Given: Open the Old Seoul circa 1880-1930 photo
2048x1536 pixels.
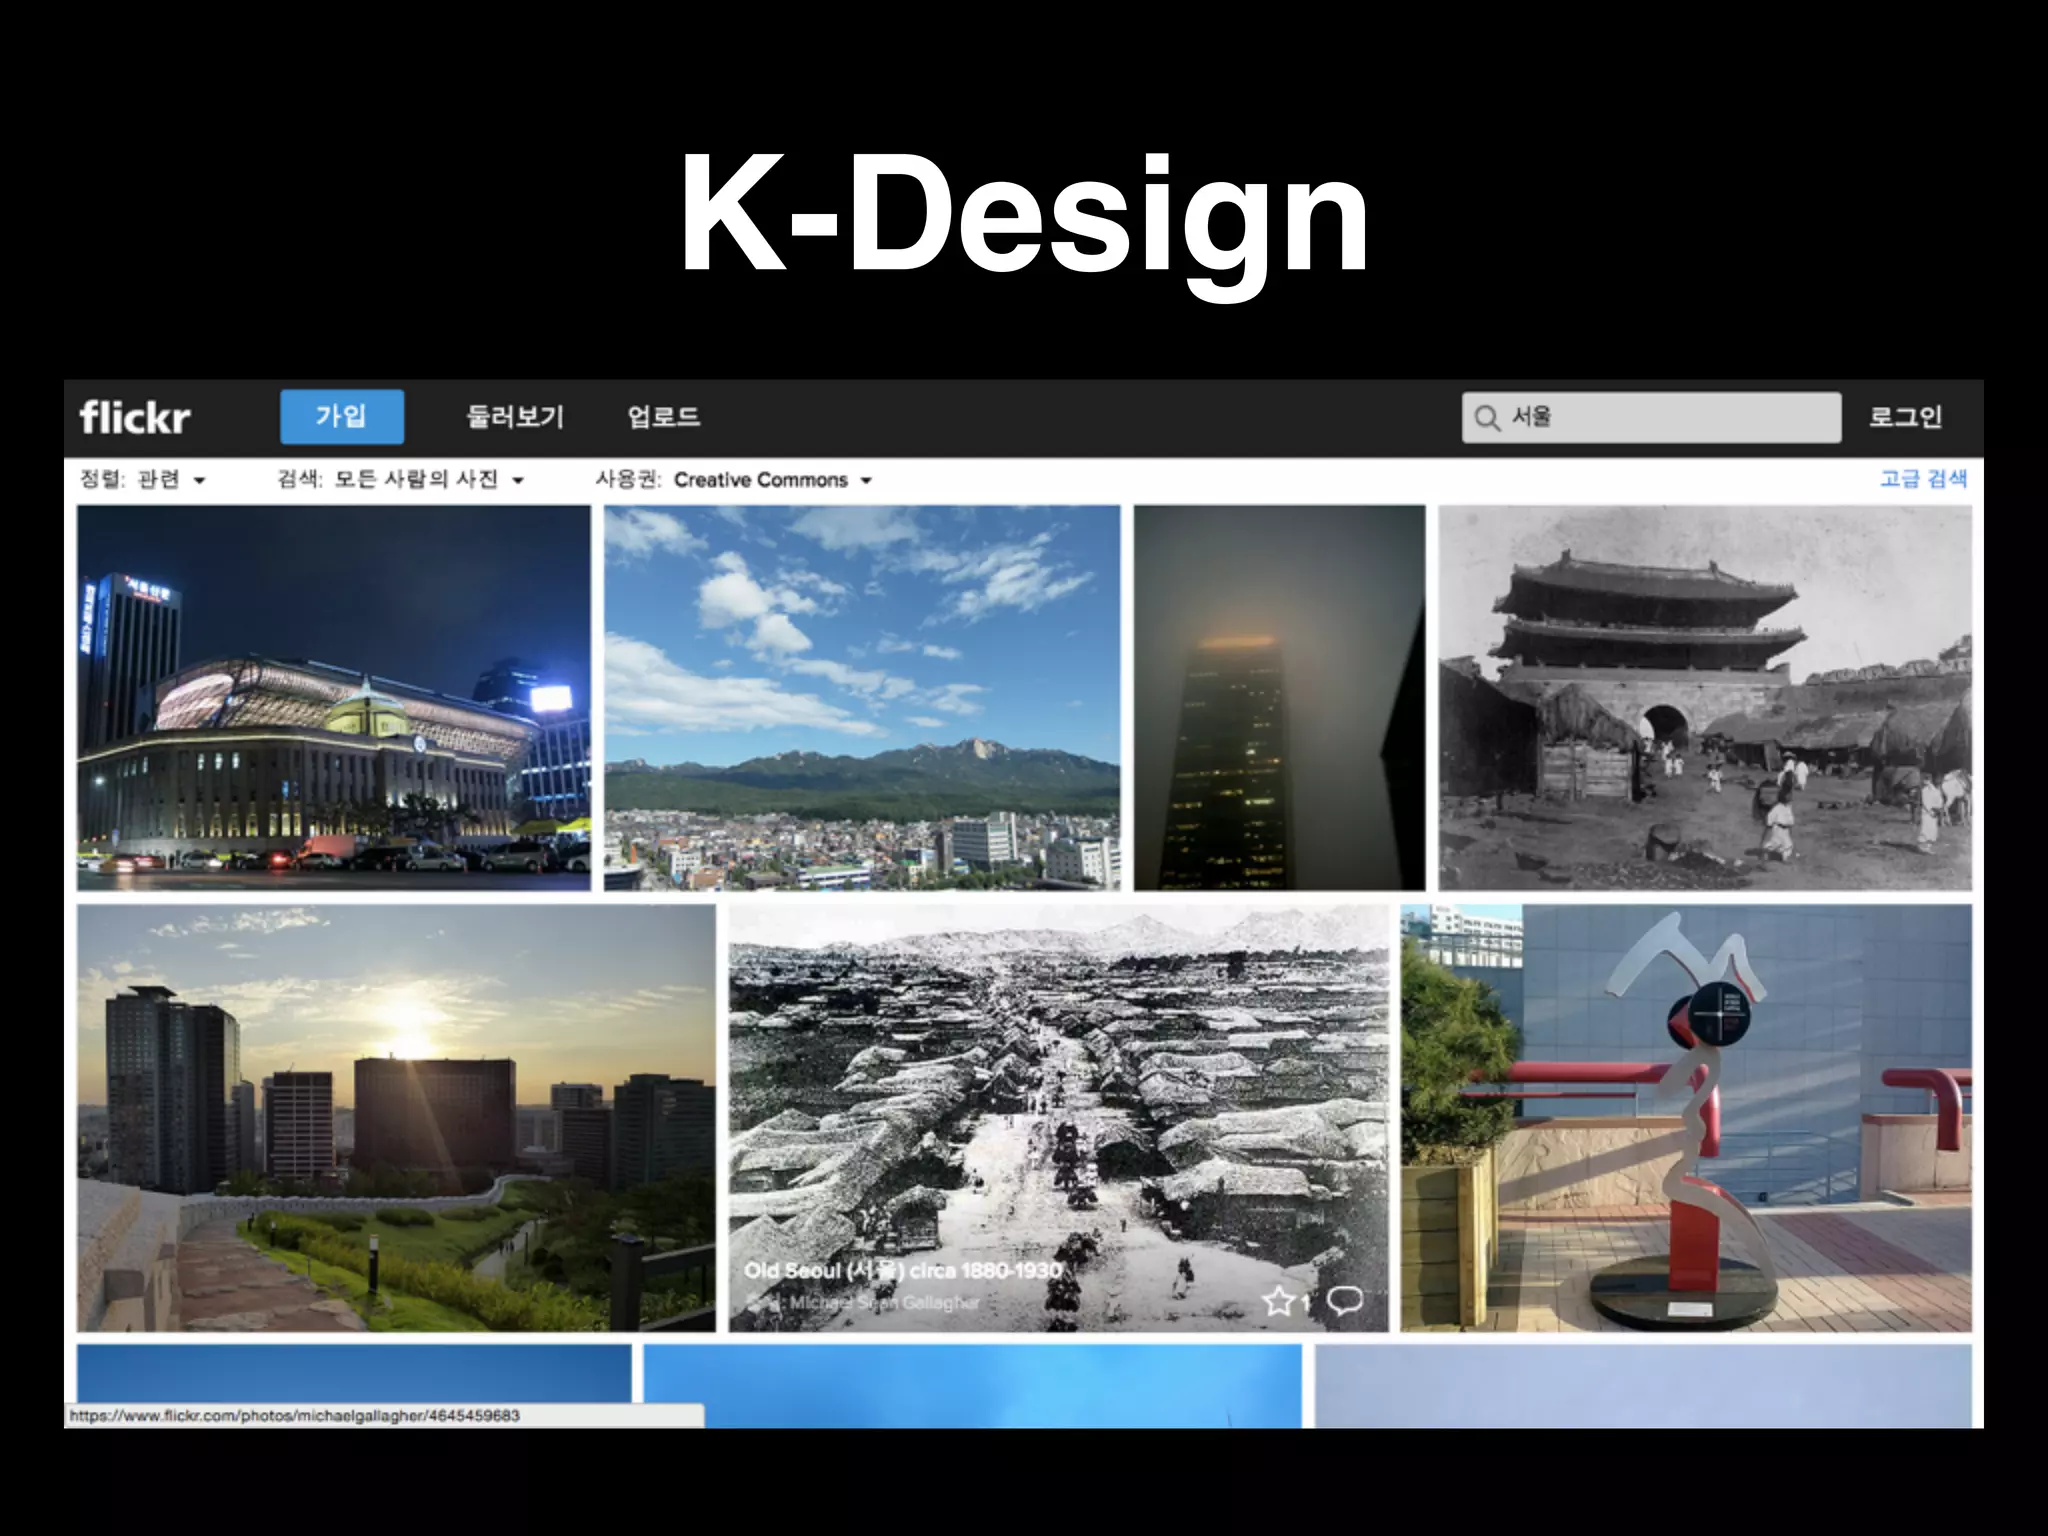Looking at the screenshot, I should 1059,1118.
